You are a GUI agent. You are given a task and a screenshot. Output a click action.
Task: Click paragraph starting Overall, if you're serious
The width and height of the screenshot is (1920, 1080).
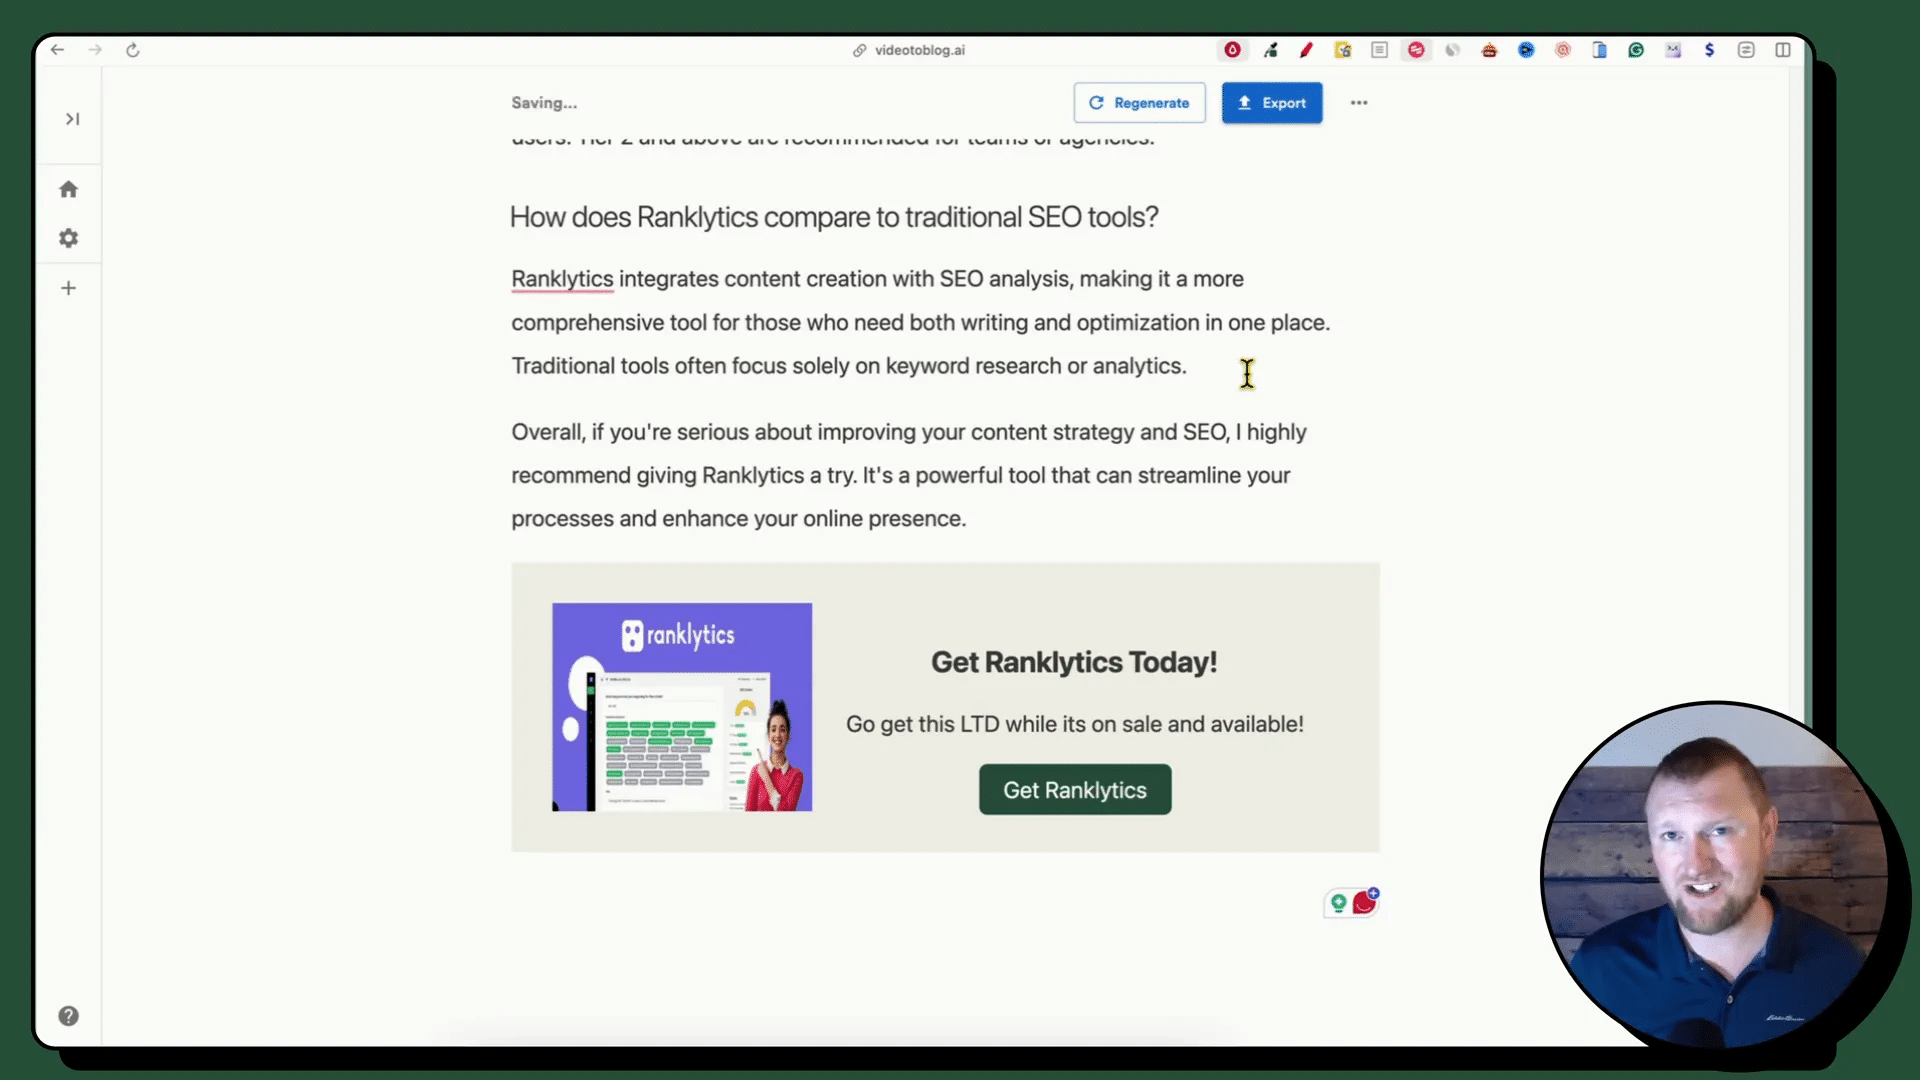pyautogui.click(x=910, y=475)
